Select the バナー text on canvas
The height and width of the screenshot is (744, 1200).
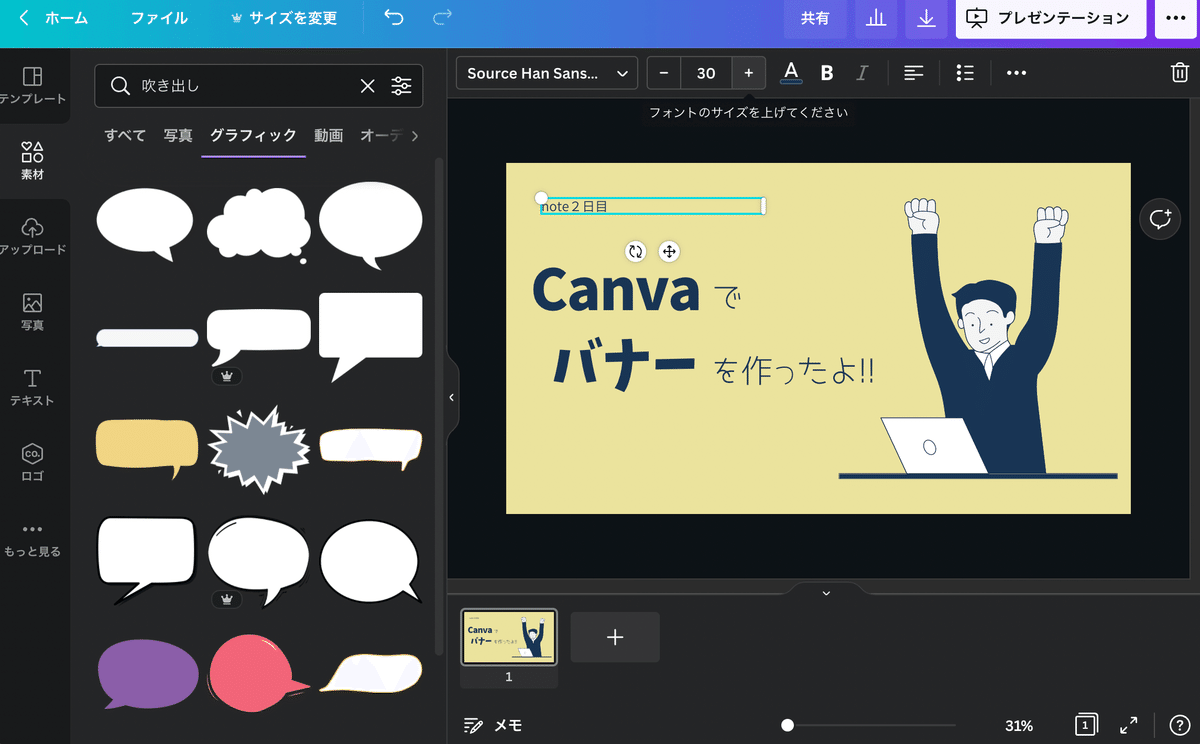(x=624, y=366)
